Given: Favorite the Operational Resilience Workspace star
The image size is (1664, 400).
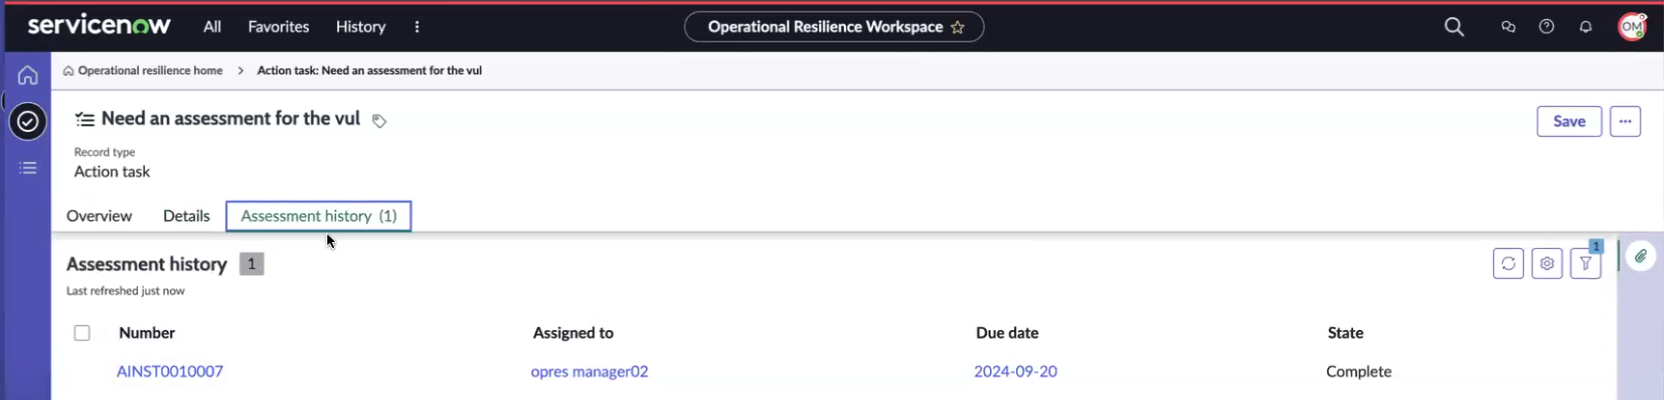Looking at the screenshot, I should [958, 27].
